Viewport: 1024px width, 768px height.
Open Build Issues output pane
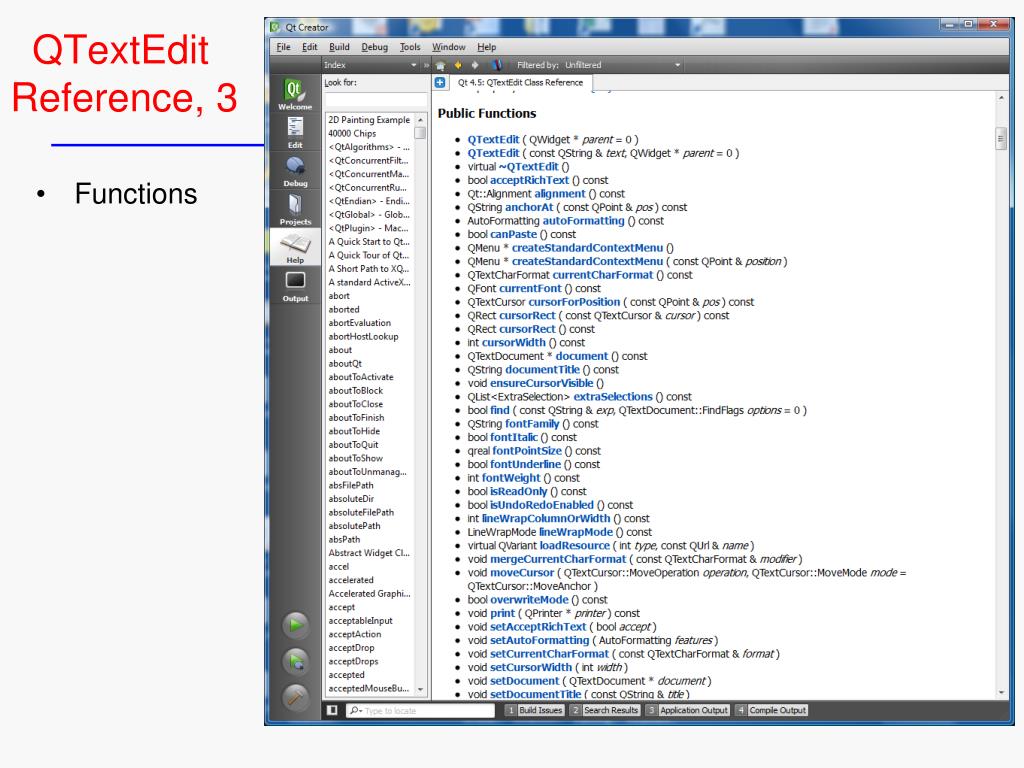tap(534, 710)
